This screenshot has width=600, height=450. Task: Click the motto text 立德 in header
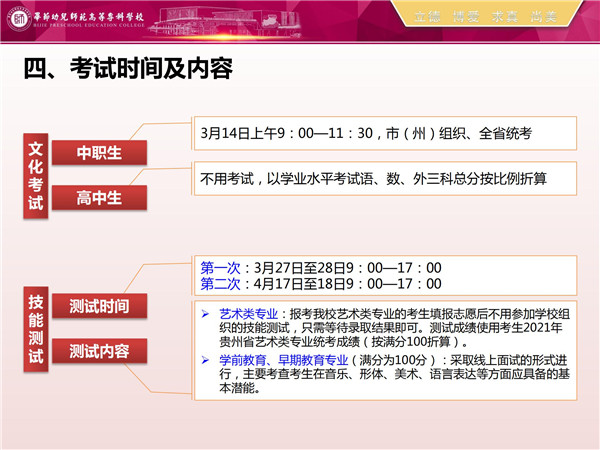point(427,16)
